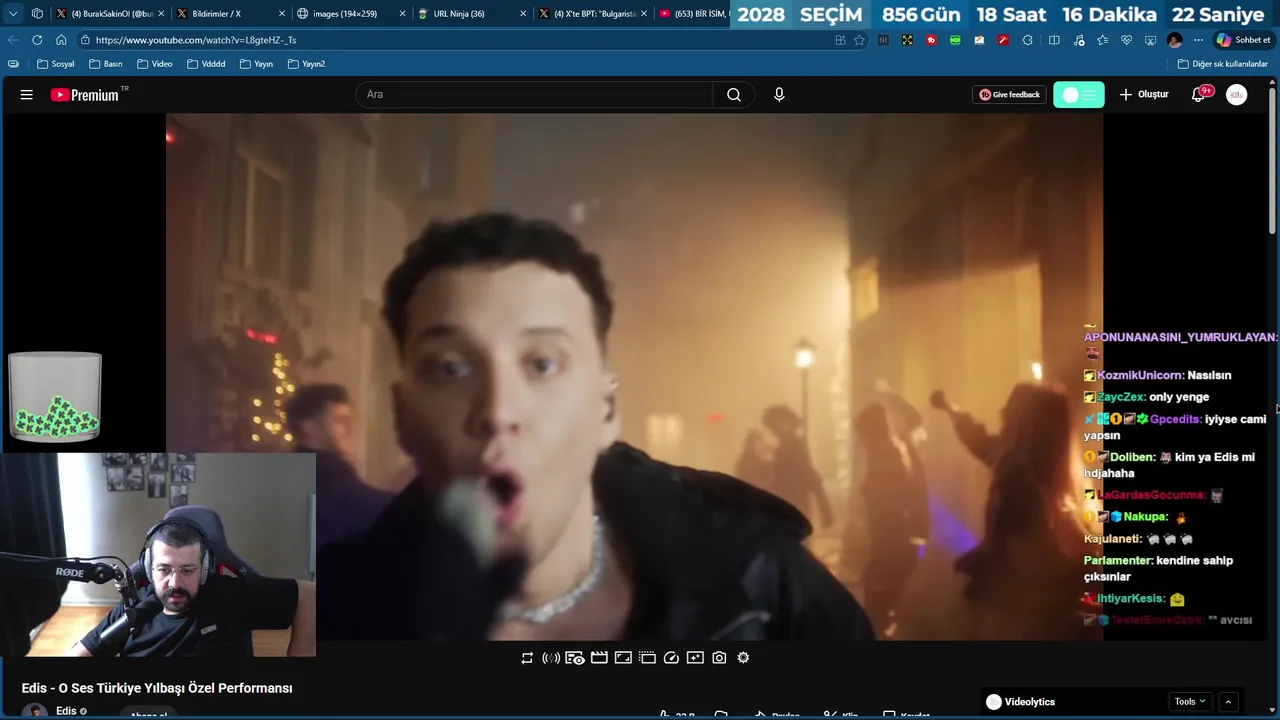1280x720 pixels.
Task: Click the Edis video player frame
Action: 634,376
